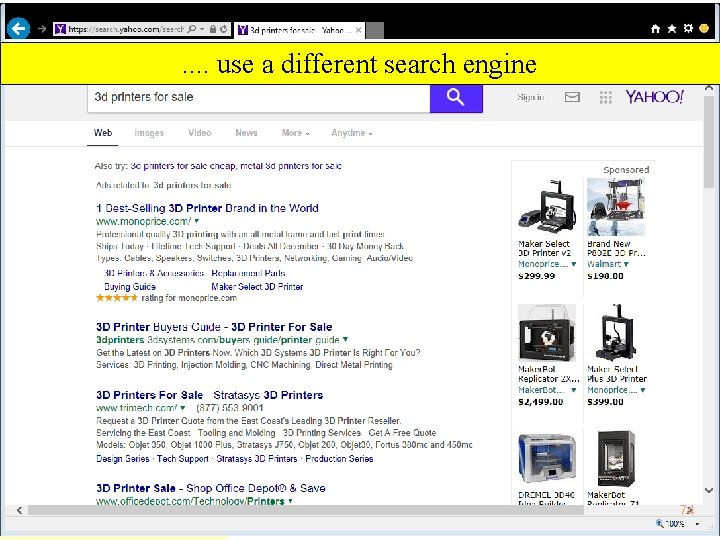
Task: Open 3D Printer Buyers Guide result
Action: pyautogui.click(x=214, y=327)
